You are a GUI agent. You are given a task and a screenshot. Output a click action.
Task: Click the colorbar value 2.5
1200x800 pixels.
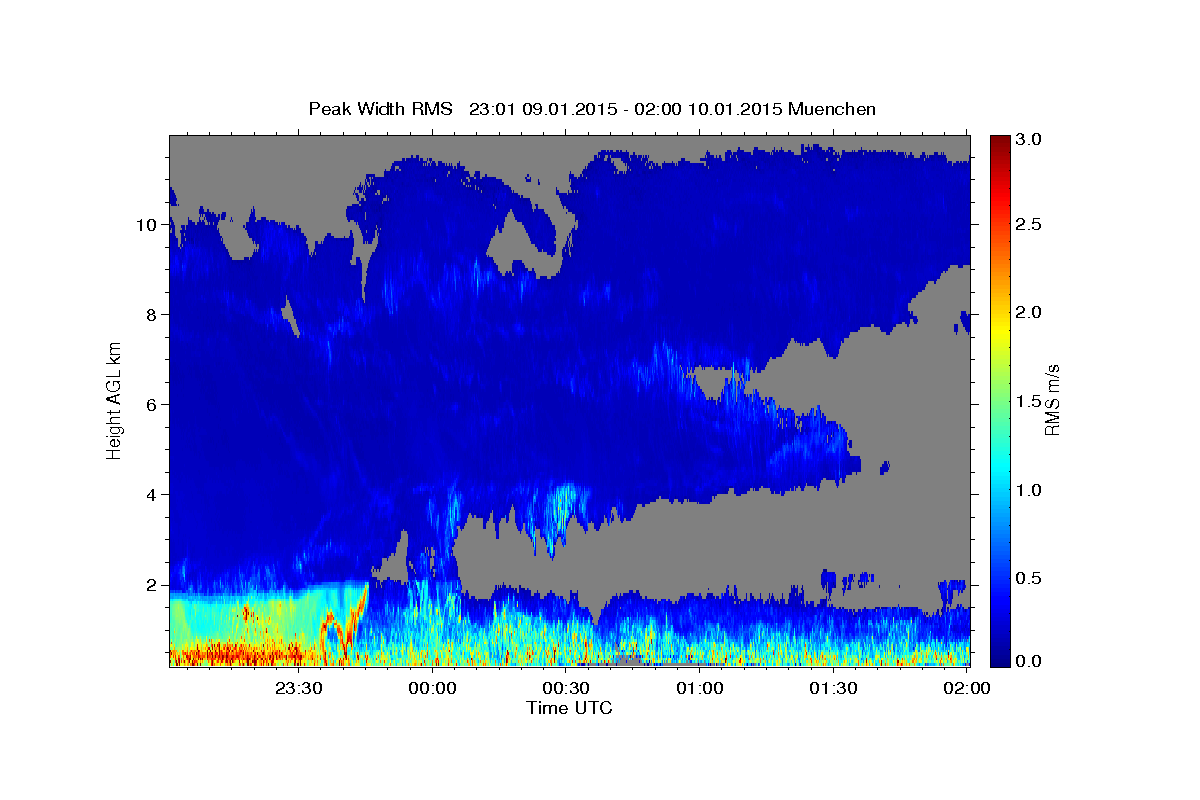1029,225
